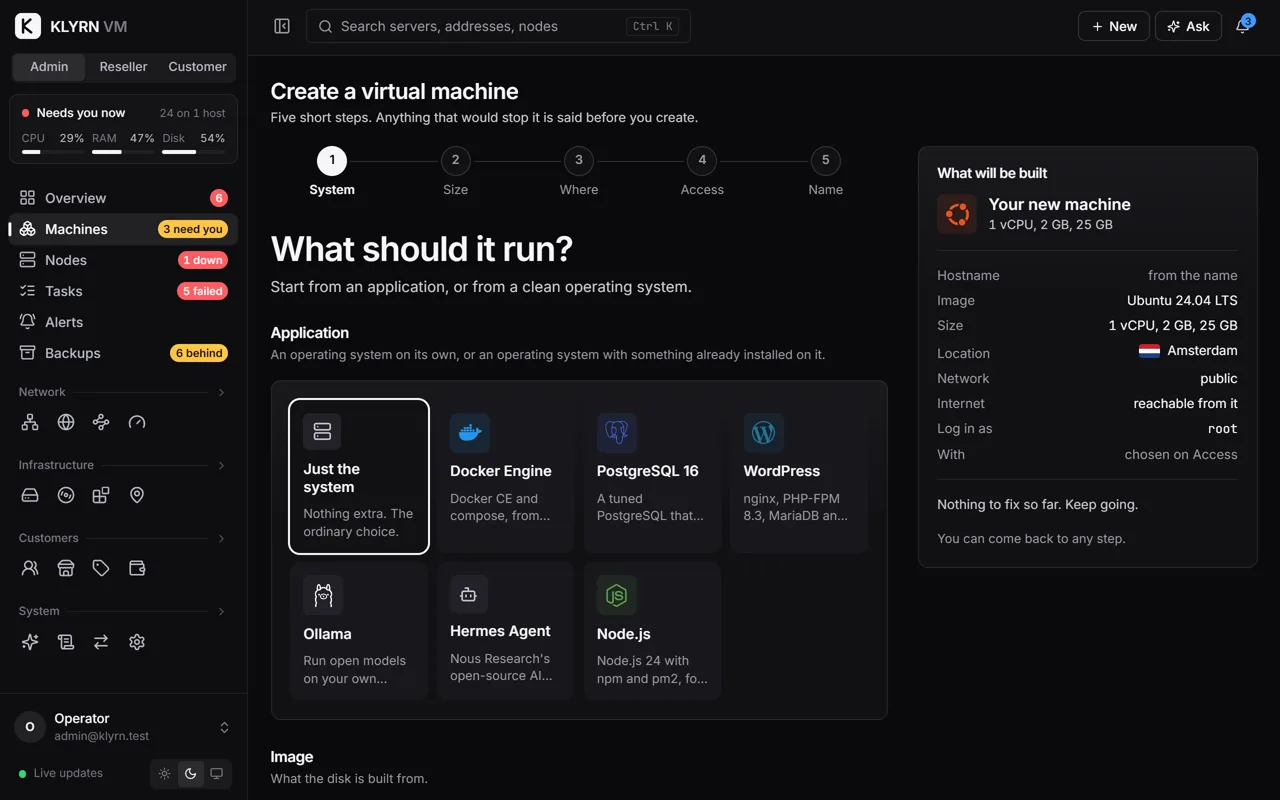This screenshot has width=1280, height=800.
Task: Click the Operator avatar circle
Action: coord(29,727)
